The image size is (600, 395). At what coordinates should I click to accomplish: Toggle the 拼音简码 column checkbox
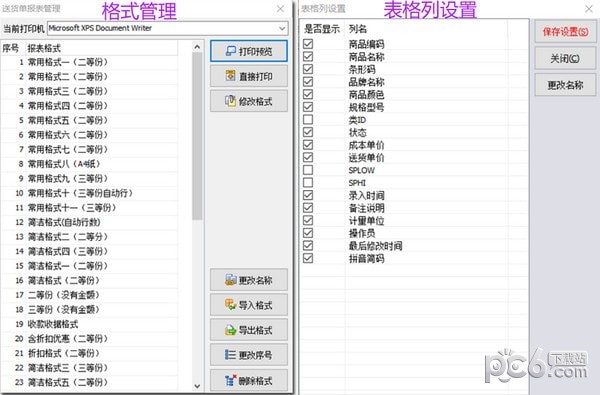tap(308, 258)
